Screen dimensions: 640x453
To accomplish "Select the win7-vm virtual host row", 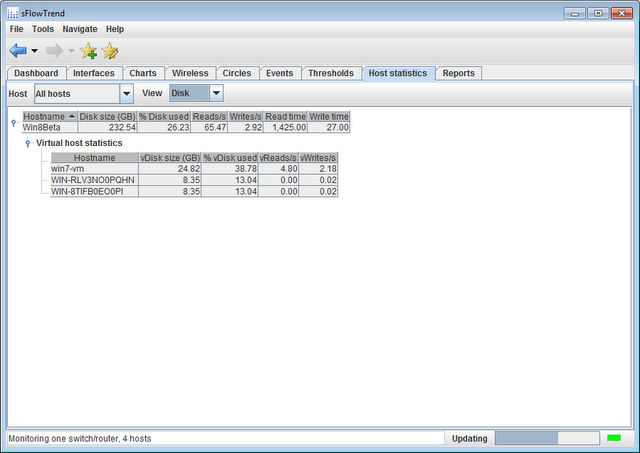I will [x=94, y=169].
